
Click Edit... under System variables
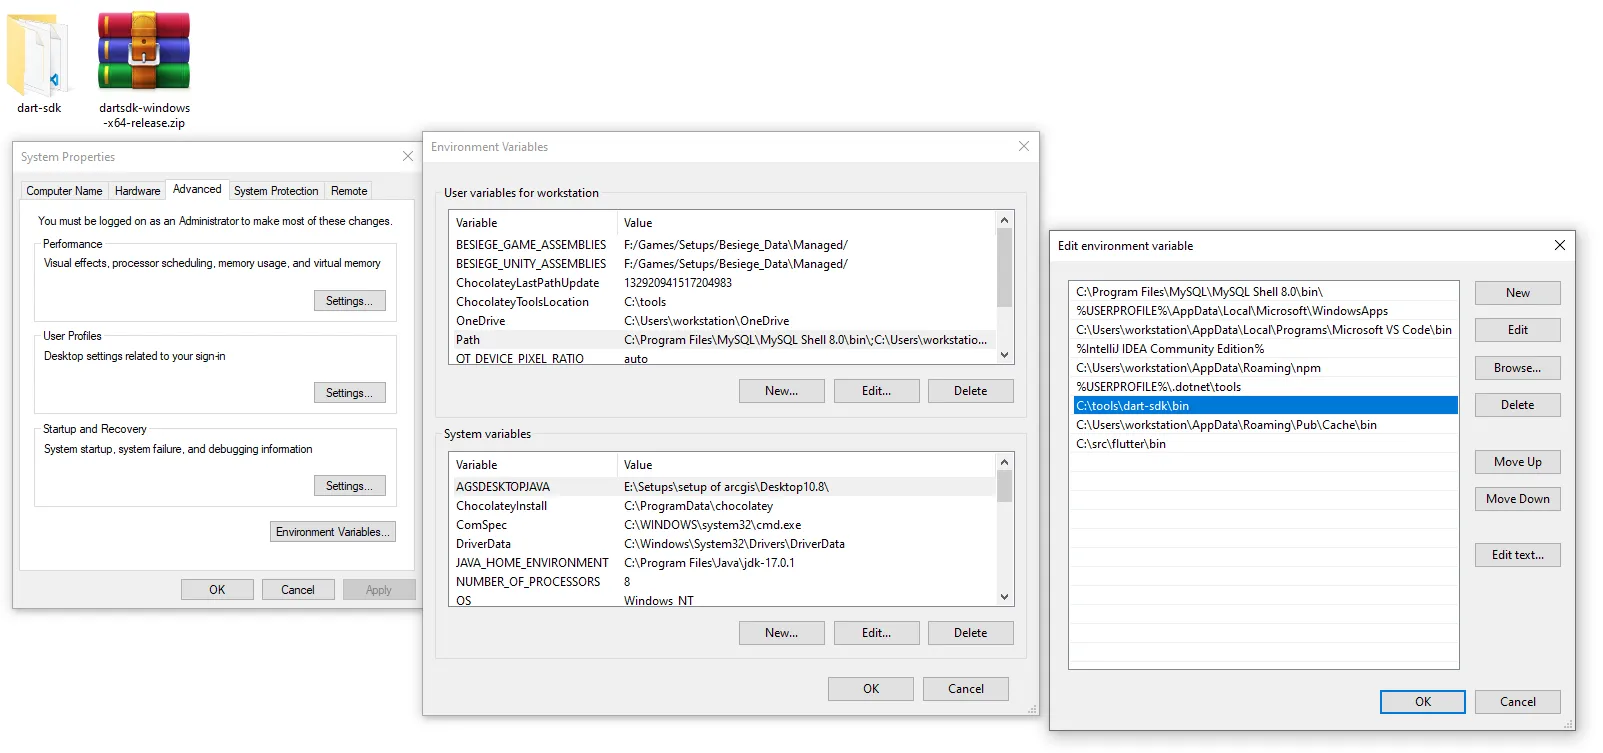[876, 633]
